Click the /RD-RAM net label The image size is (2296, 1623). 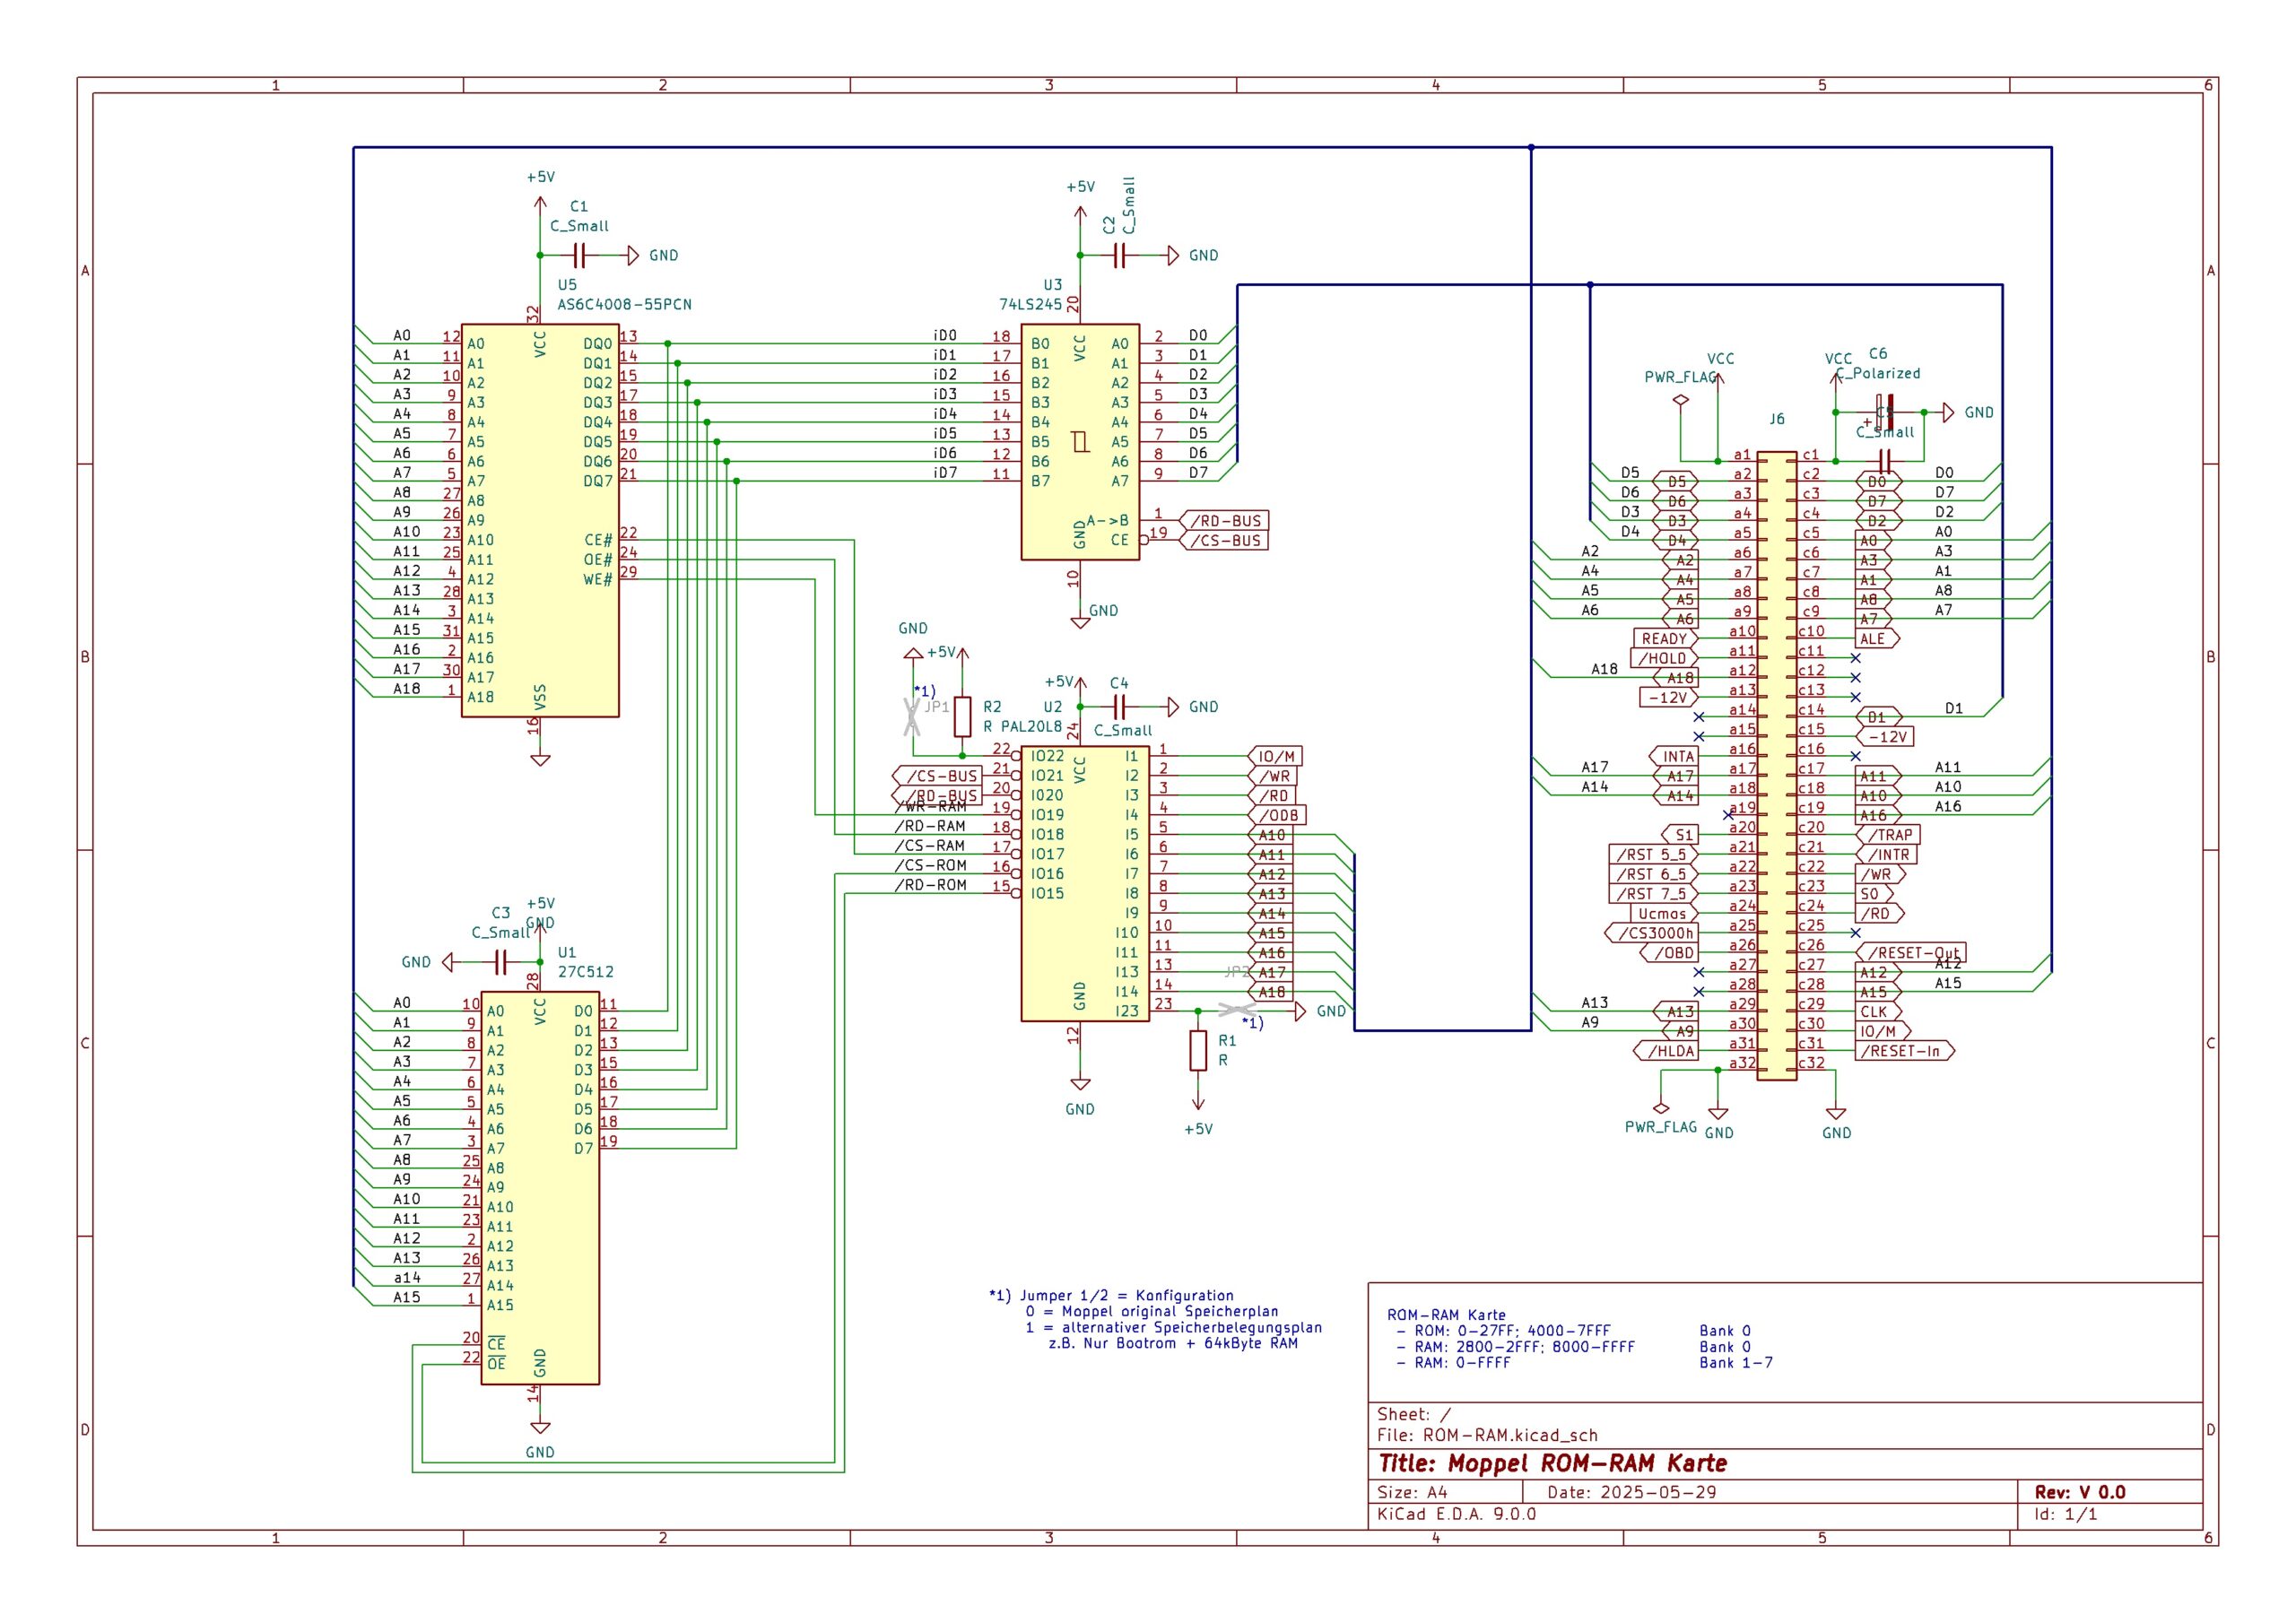click(x=930, y=825)
